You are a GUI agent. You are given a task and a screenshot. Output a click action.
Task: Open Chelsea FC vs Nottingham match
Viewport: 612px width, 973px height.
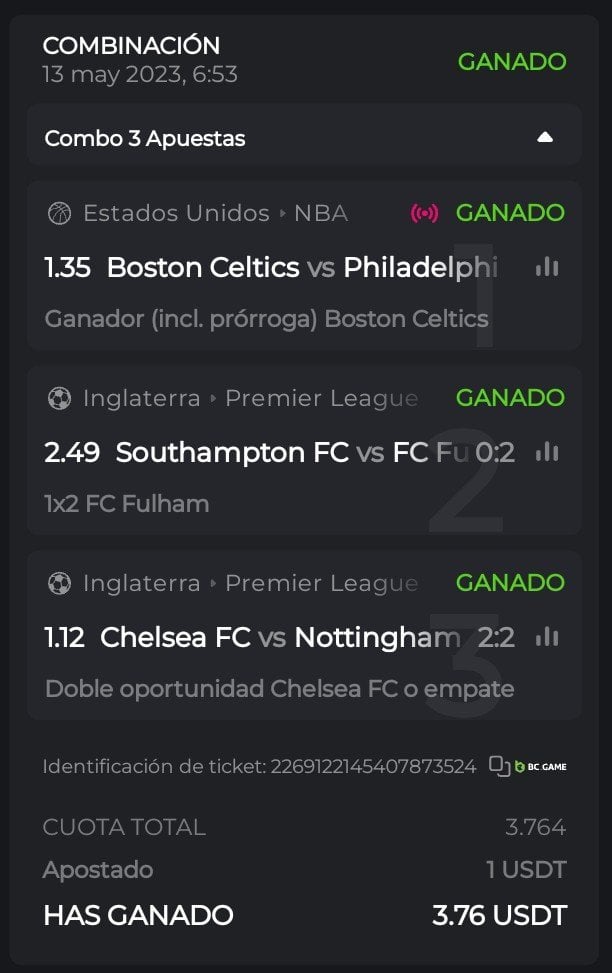280,637
